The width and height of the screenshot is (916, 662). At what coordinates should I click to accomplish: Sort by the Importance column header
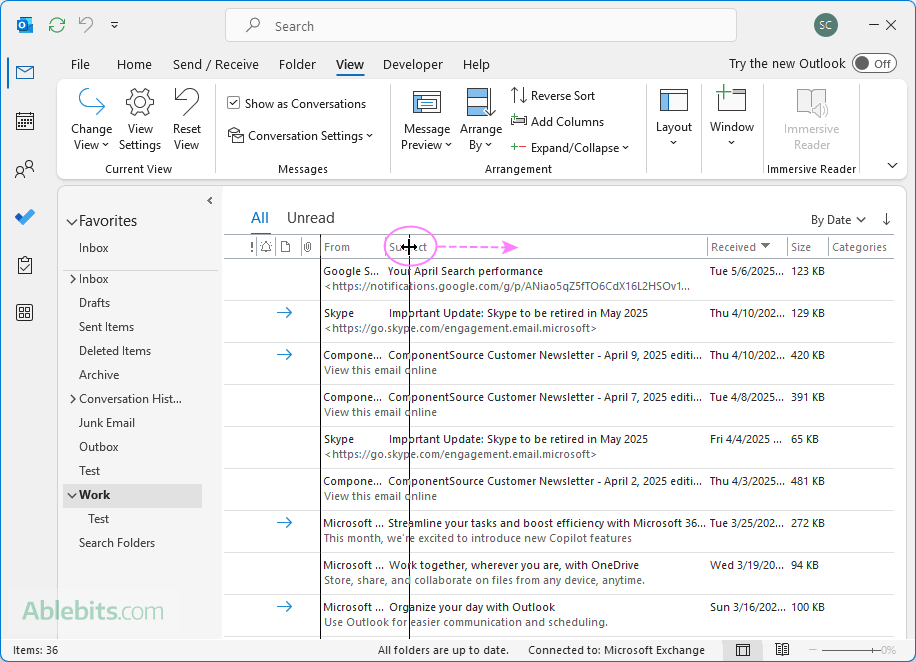click(252, 247)
